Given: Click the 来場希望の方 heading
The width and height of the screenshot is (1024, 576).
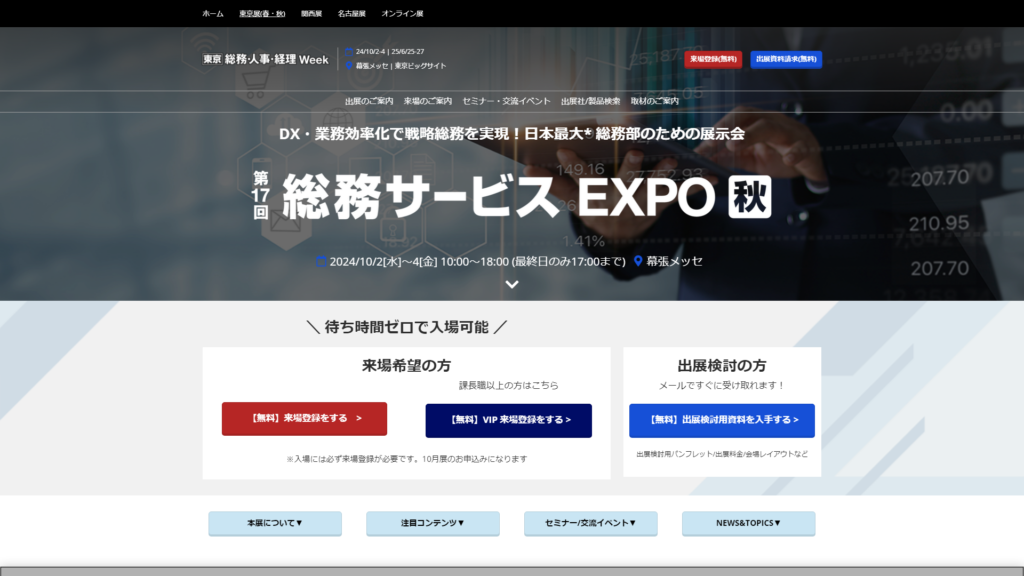Looking at the screenshot, I should click(x=406, y=366).
